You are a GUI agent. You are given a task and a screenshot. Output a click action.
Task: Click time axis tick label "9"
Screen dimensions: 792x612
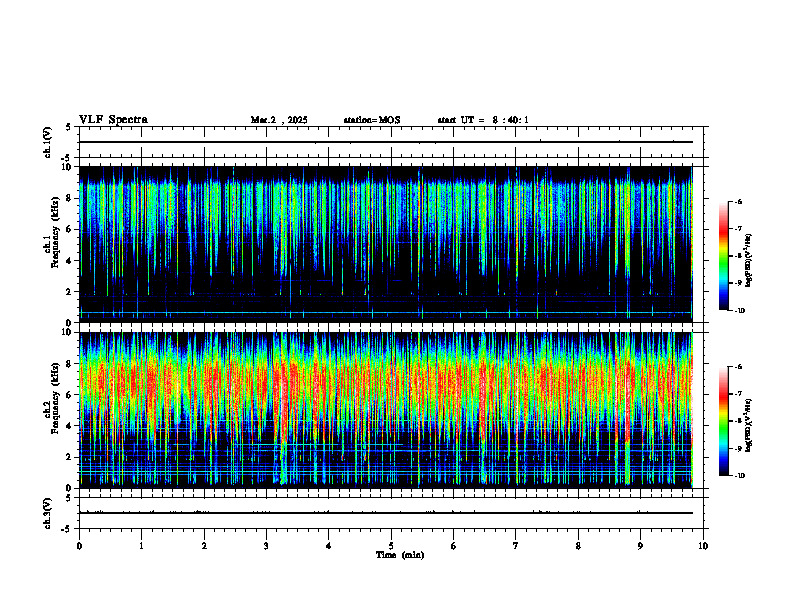[640, 545]
